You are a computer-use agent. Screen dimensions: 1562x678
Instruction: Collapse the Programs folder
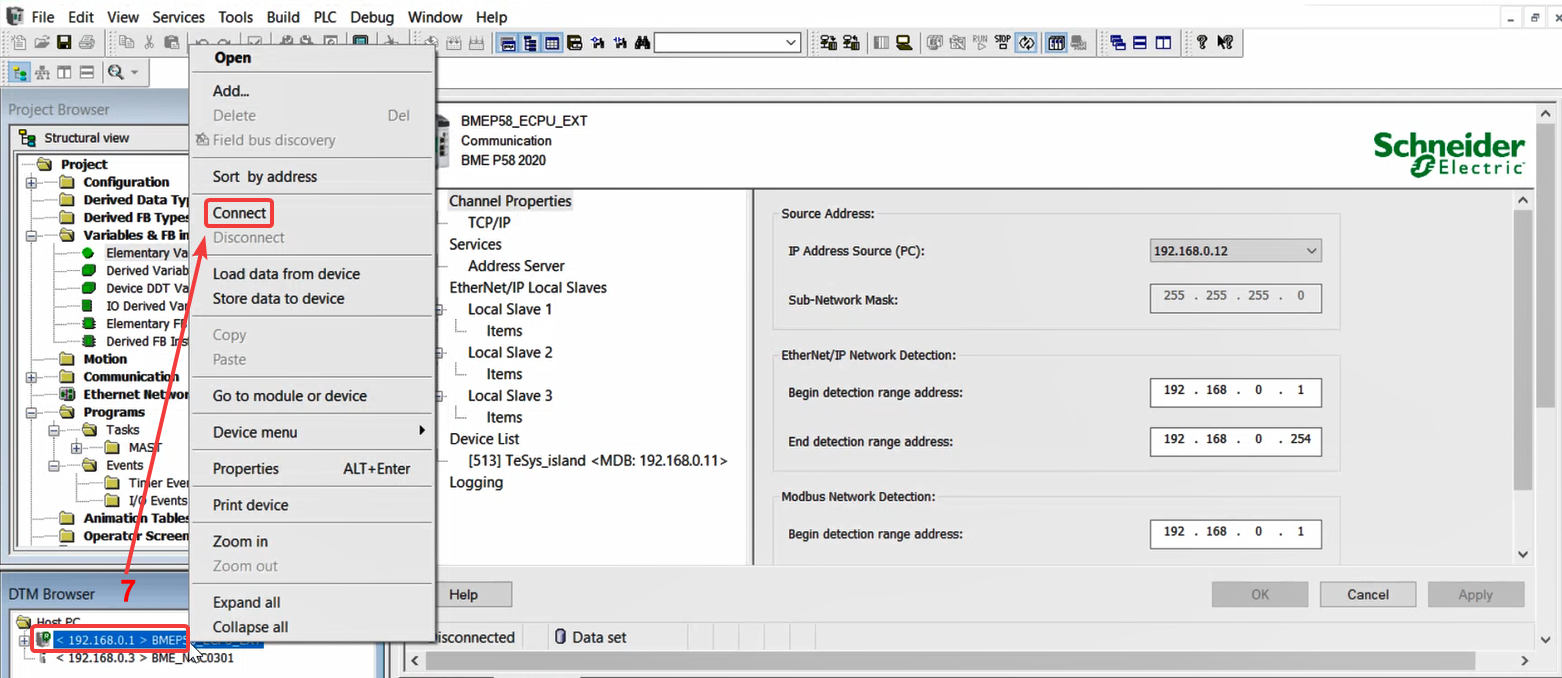tap(31, 412)
